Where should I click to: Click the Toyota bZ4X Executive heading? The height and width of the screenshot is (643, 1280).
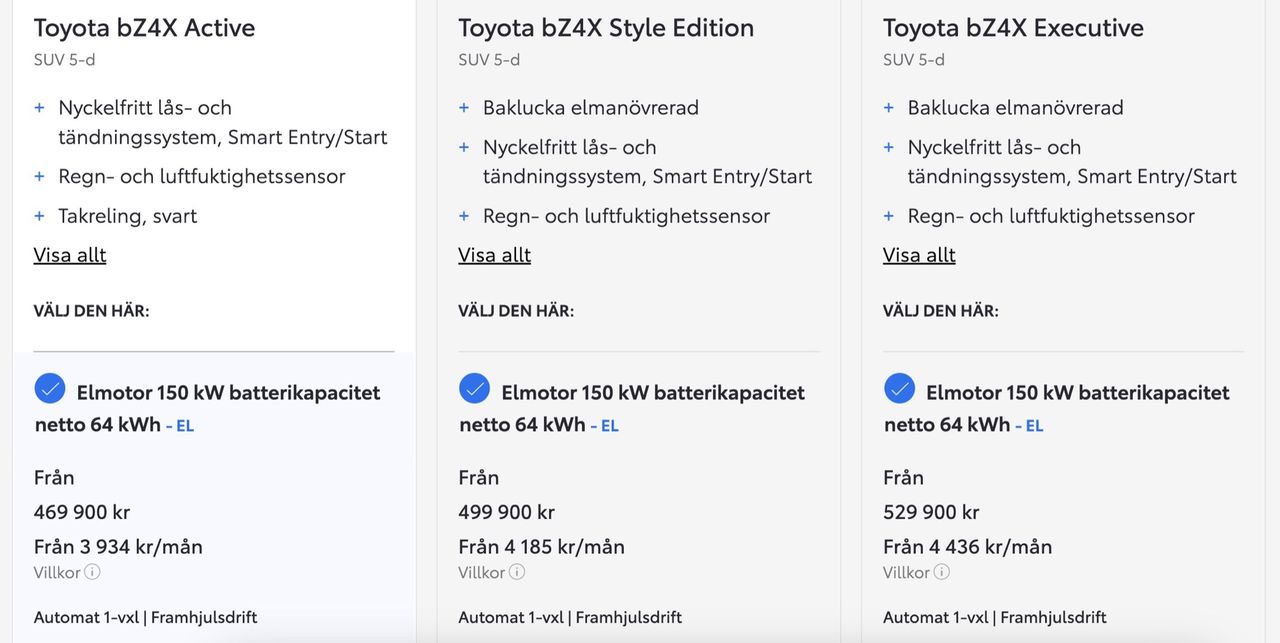1013,28
